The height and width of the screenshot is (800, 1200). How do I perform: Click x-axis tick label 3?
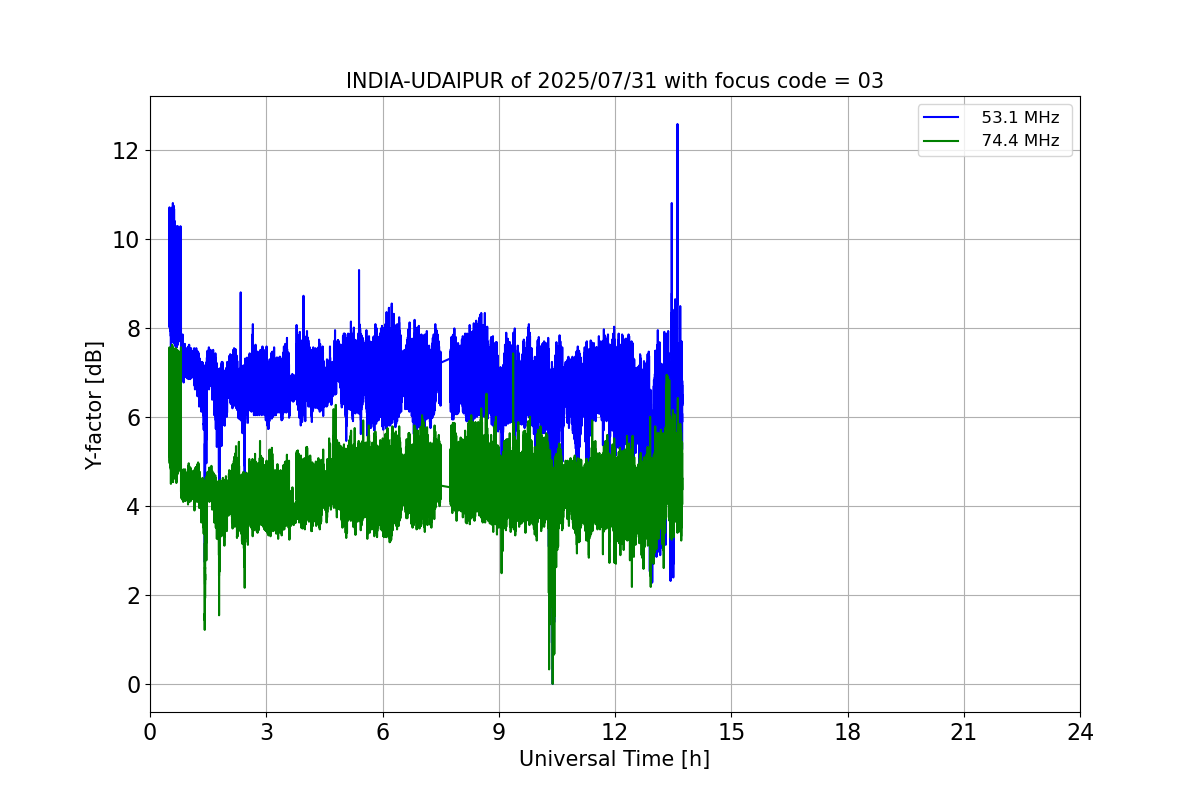pyautogui.click(x=266, y=732)
